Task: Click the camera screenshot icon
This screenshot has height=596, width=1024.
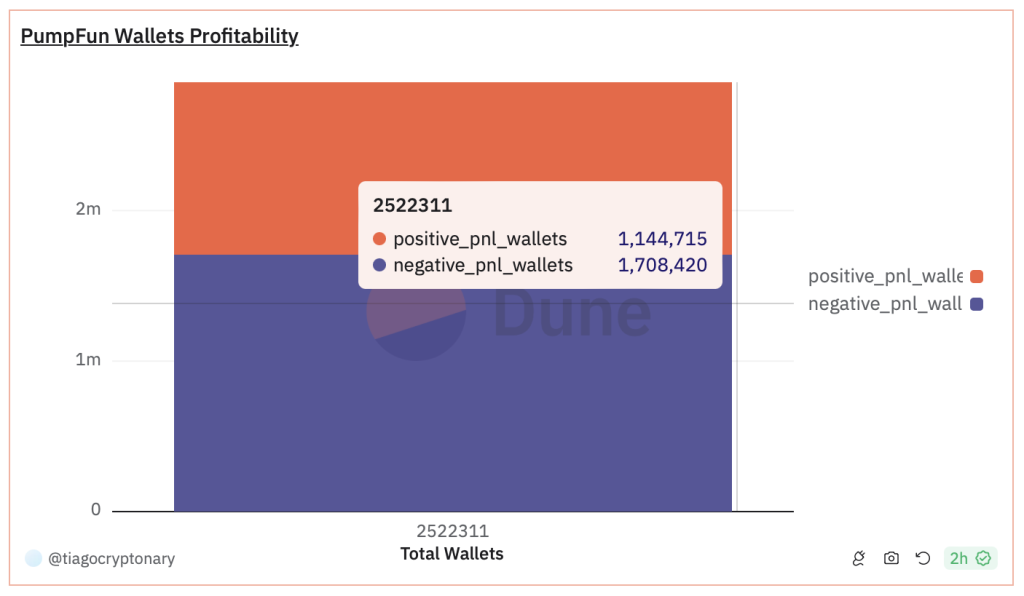Action: 891,558
